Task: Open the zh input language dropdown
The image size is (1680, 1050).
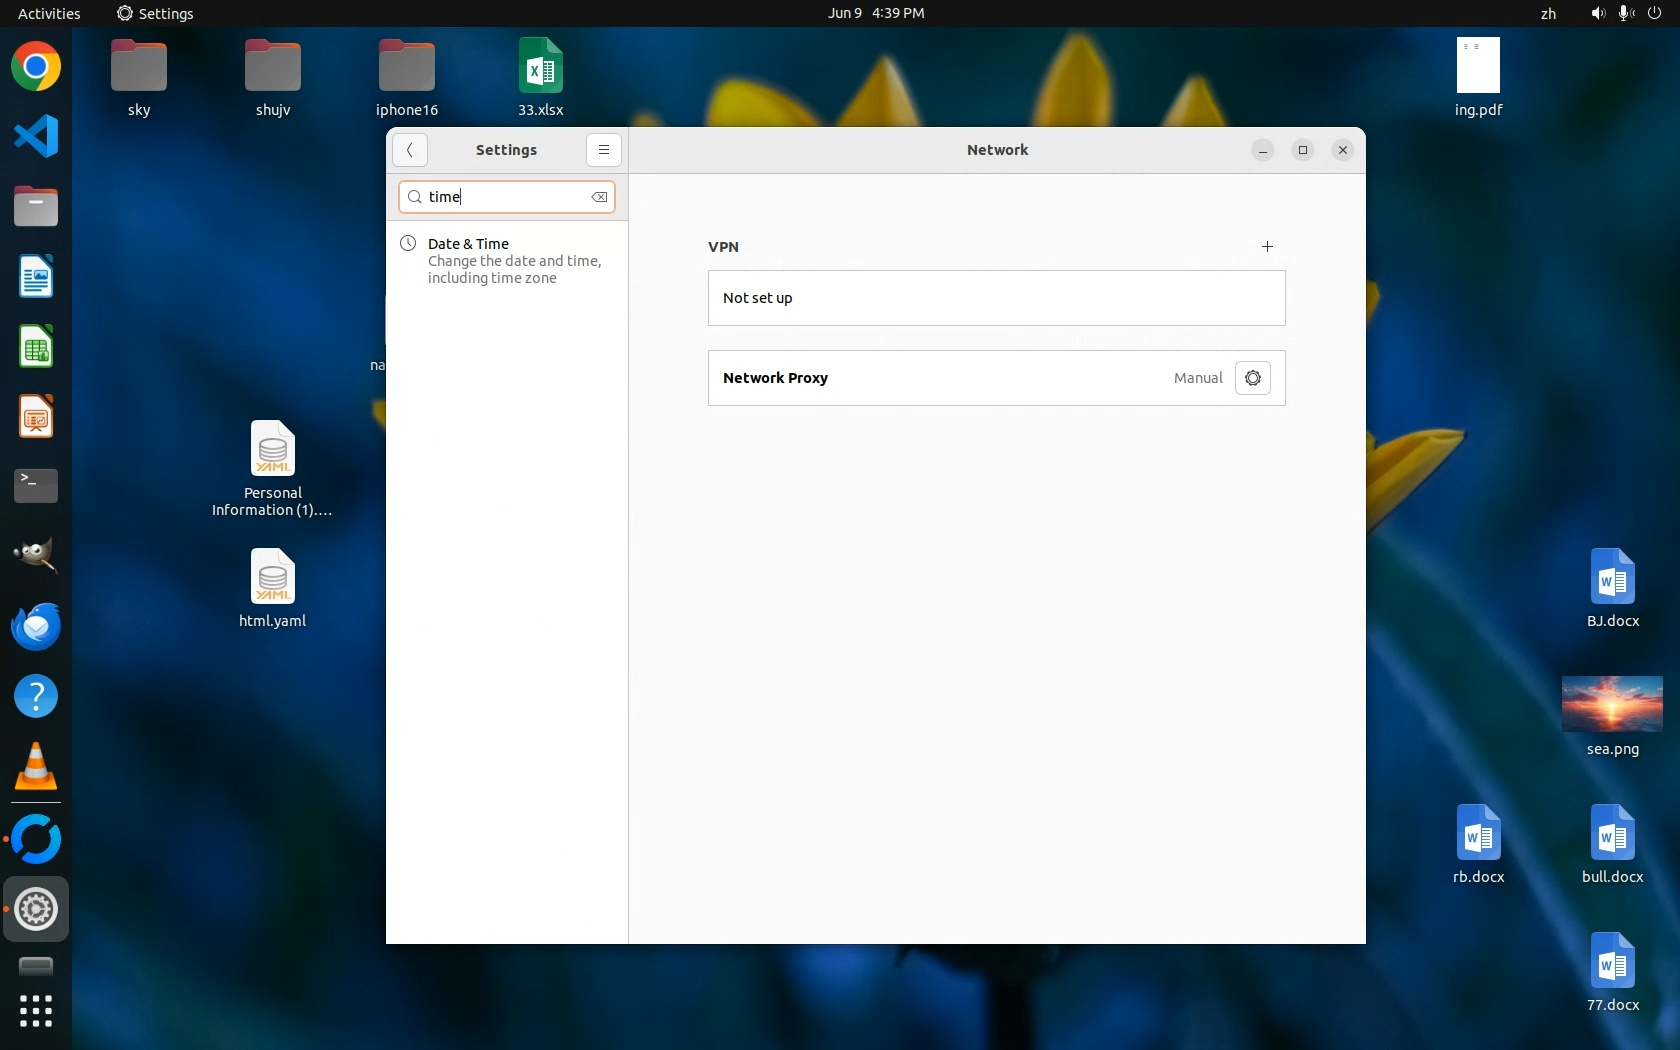Action: pos(1548,13)
